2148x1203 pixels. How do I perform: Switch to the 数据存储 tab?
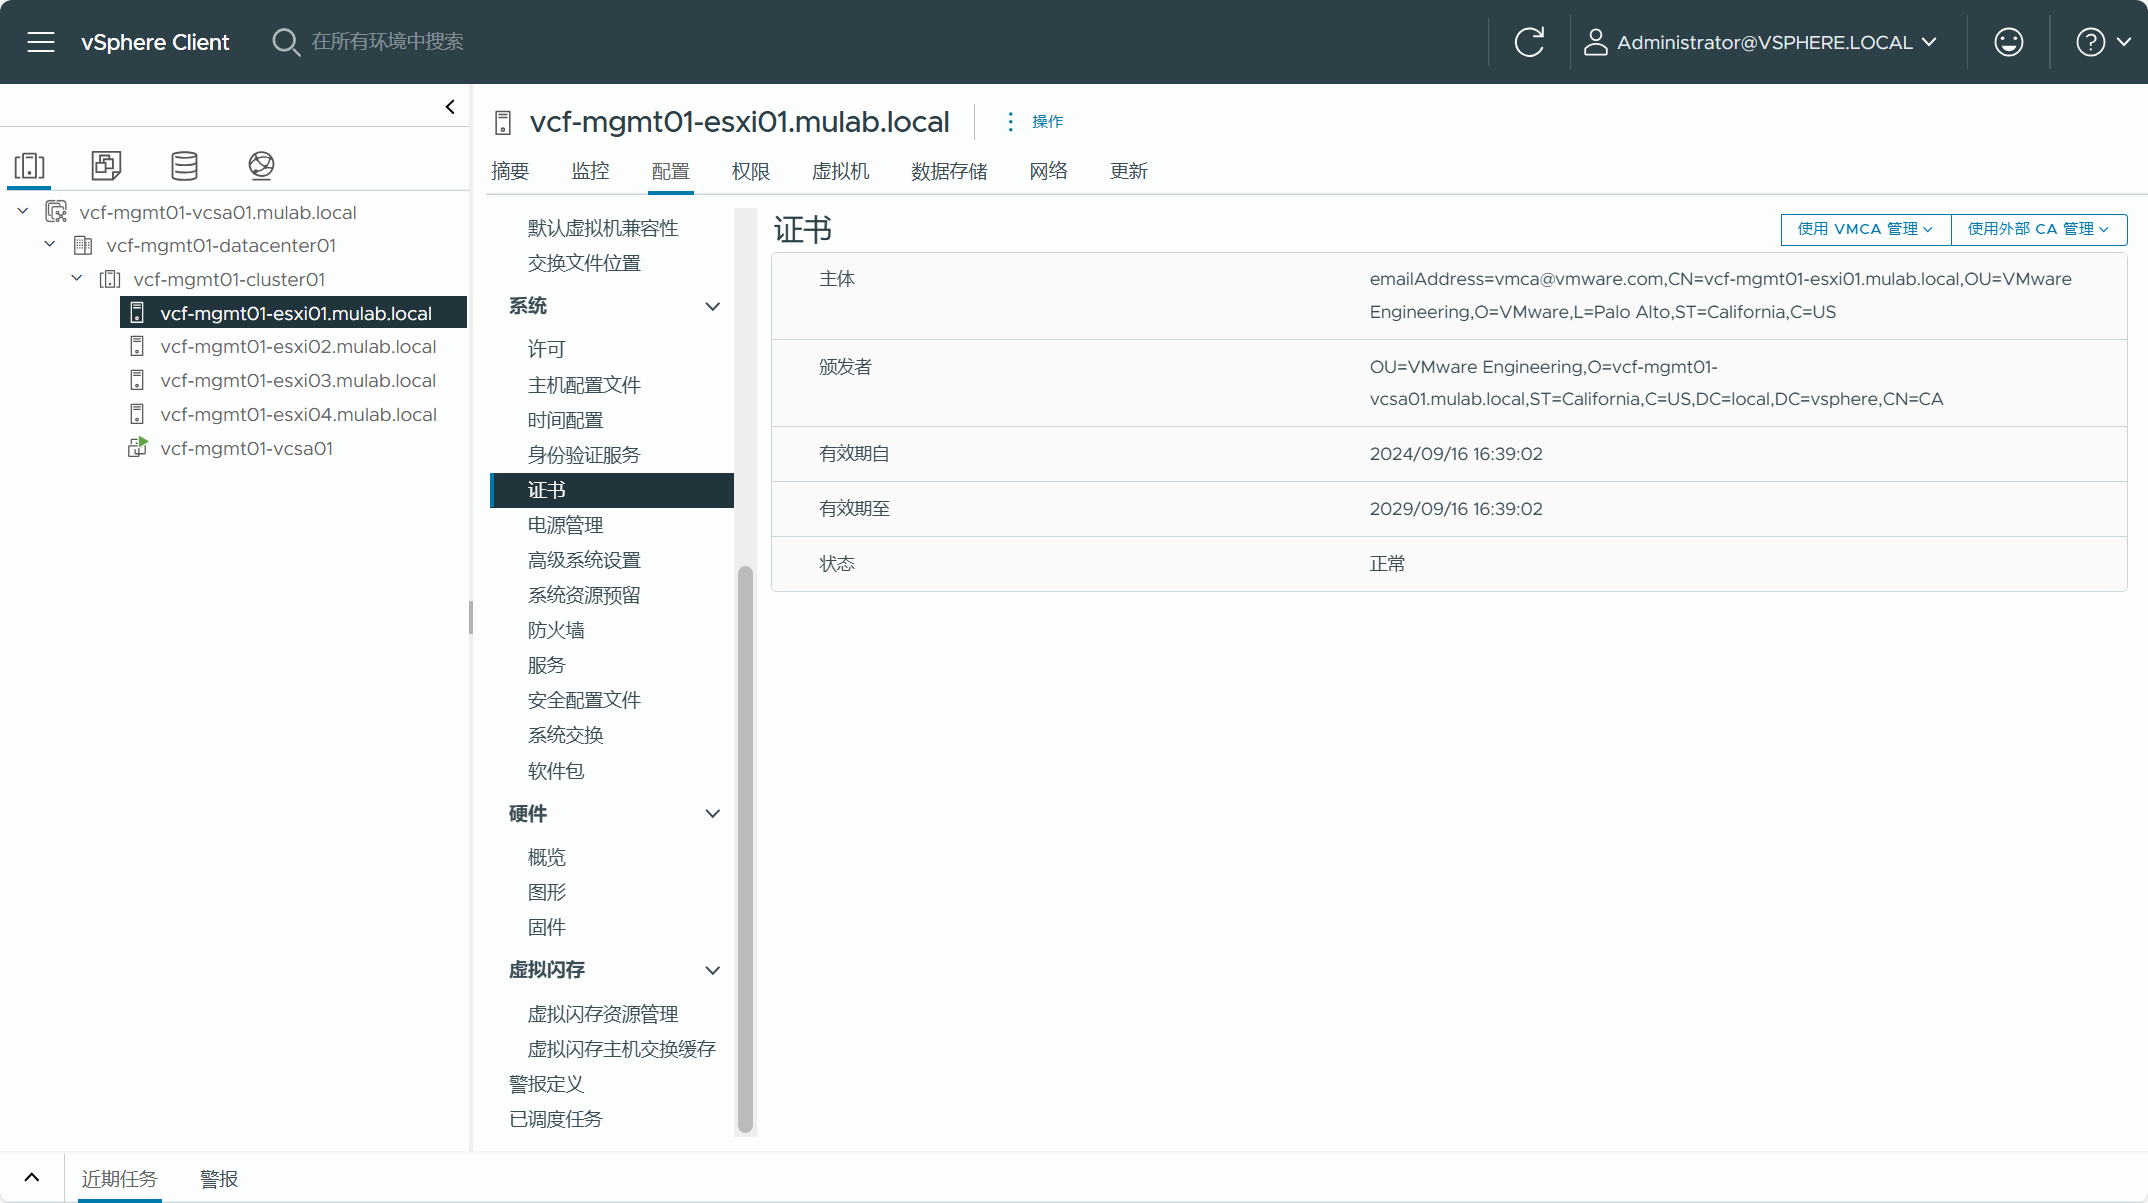pyautogui.click(x=949, y=171)
